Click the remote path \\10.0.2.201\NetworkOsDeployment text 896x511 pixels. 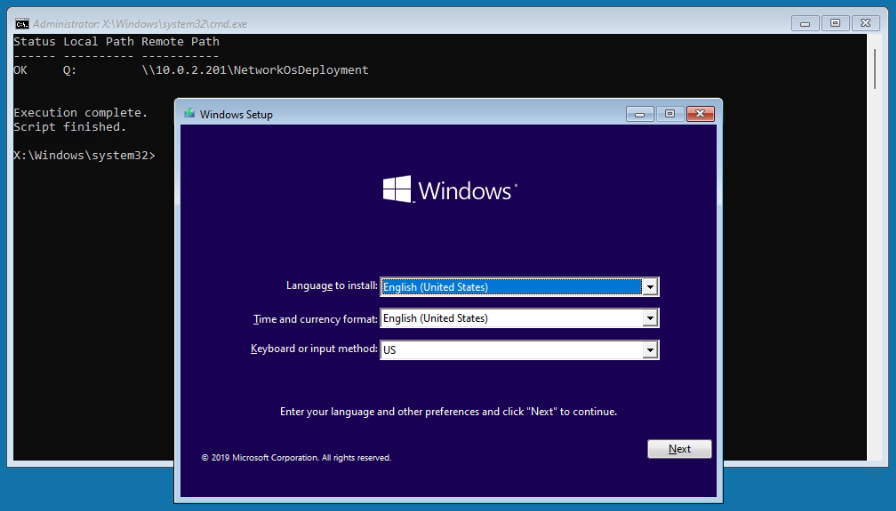[x=255, y=70]
